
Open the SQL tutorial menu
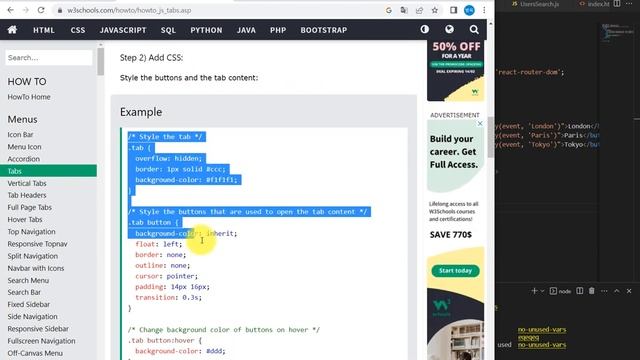[168, 30]
